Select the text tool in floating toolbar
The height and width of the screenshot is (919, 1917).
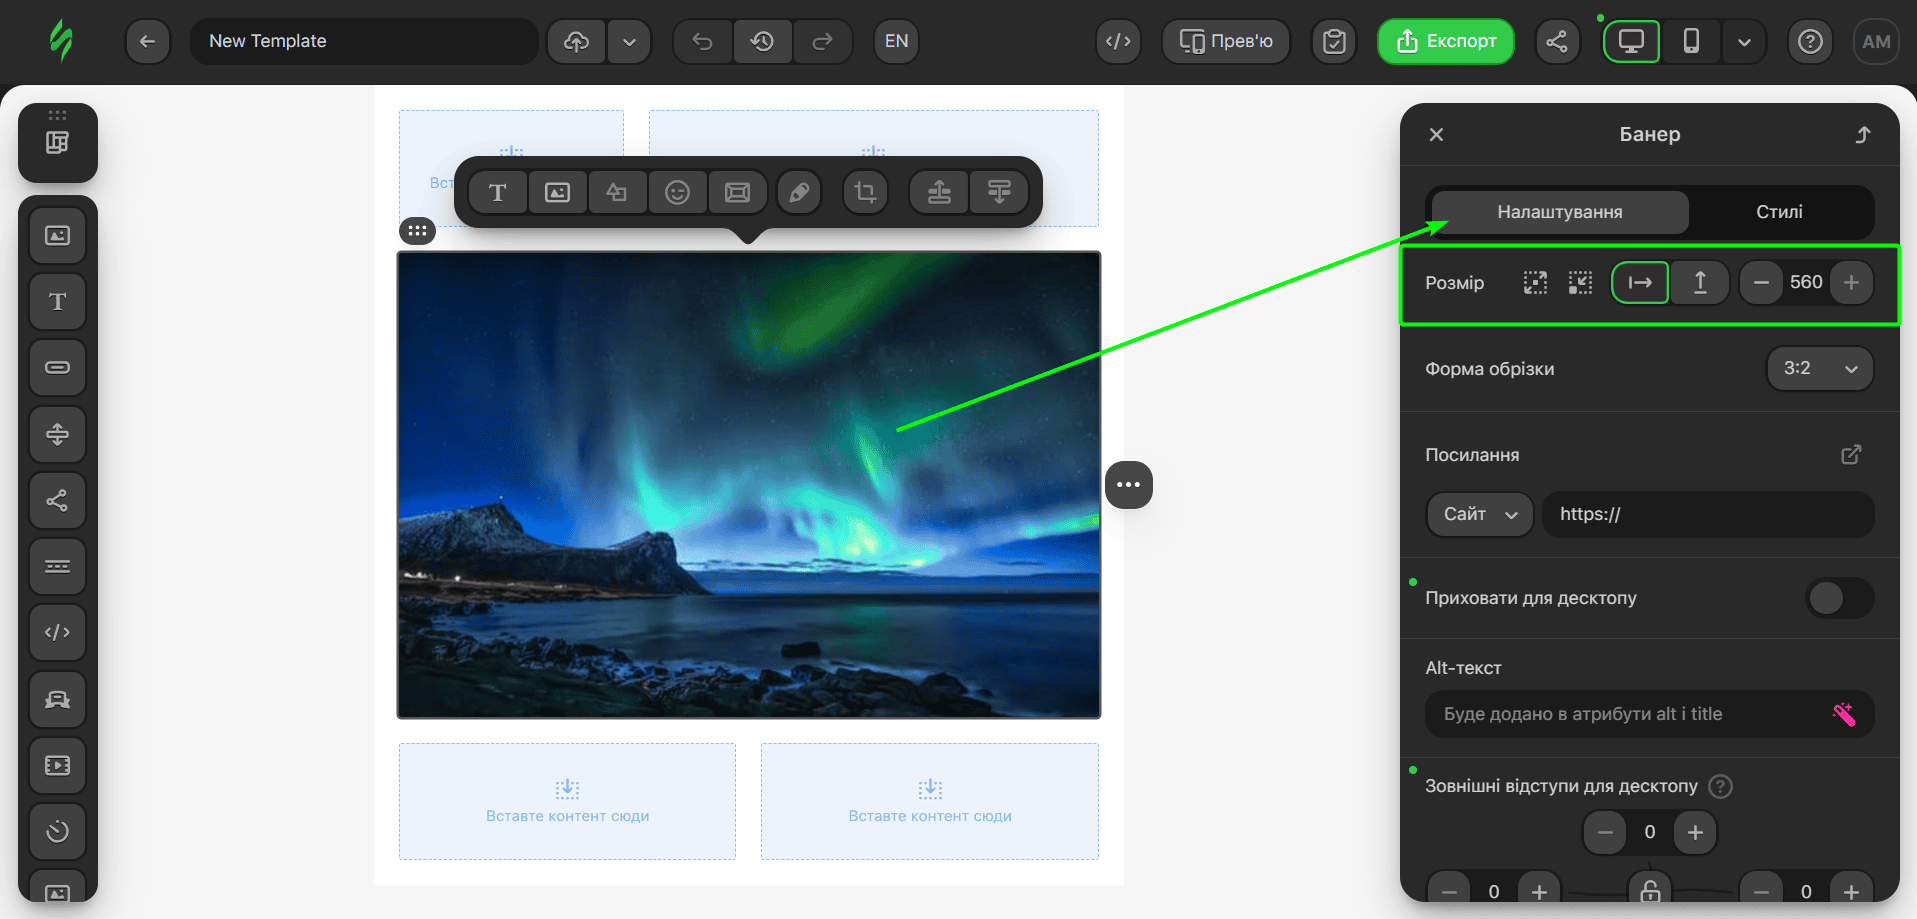click(497, 192)
